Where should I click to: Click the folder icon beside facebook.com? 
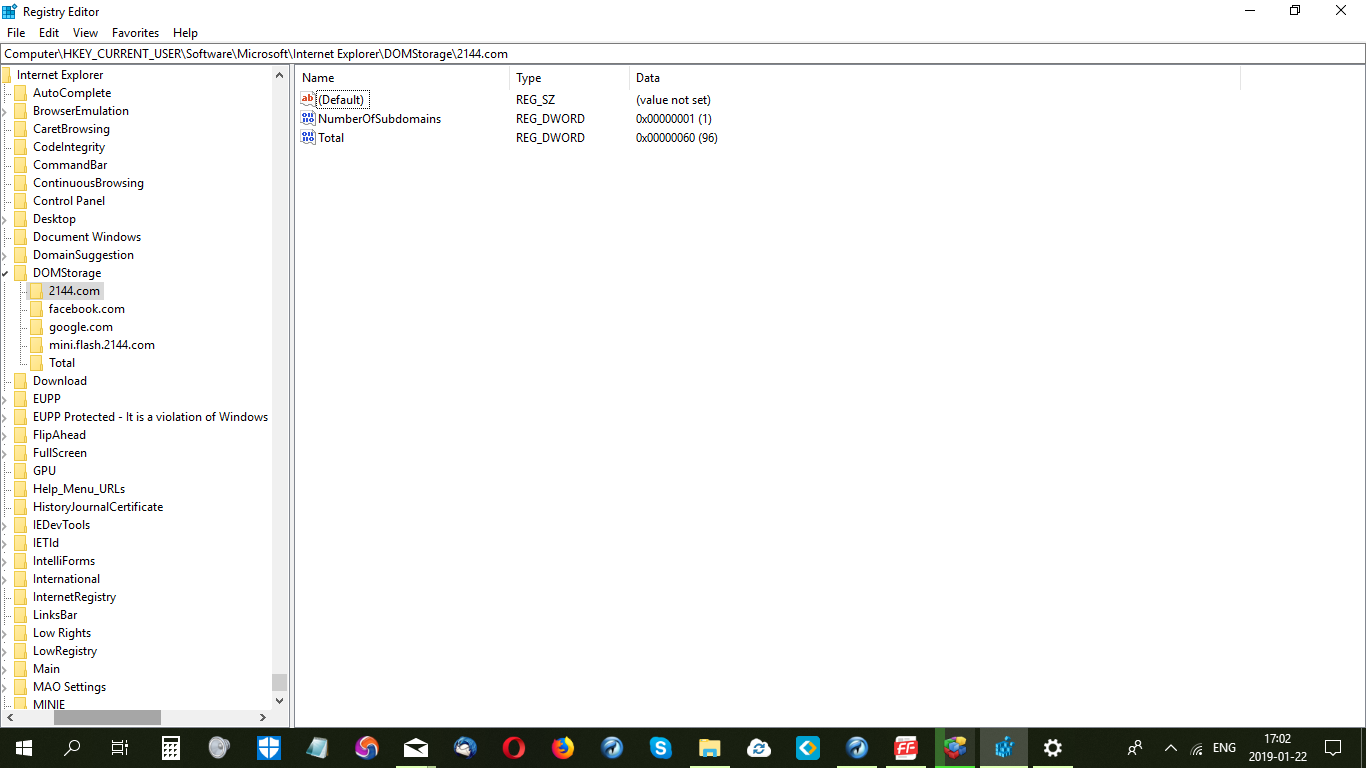click(37, 309)
